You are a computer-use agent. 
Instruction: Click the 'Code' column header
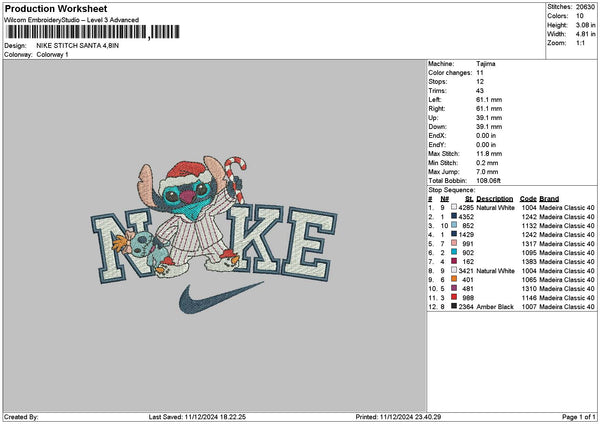point(528,199)
